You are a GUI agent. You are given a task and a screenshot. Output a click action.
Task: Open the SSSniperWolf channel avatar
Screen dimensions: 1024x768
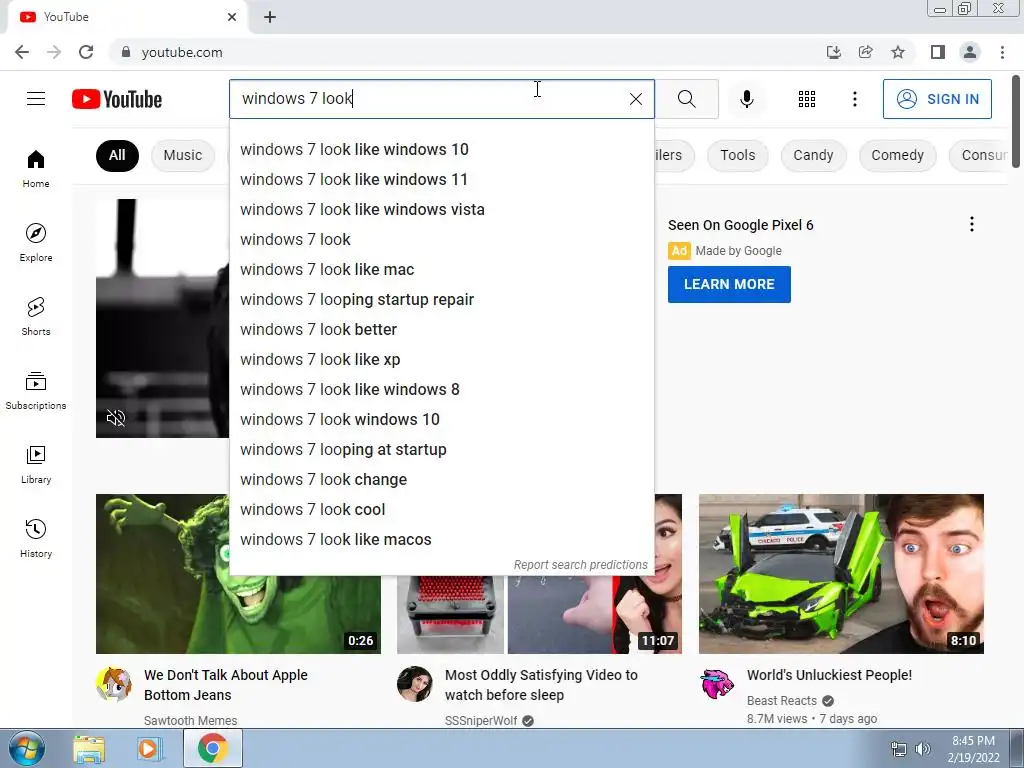[415, 684]
